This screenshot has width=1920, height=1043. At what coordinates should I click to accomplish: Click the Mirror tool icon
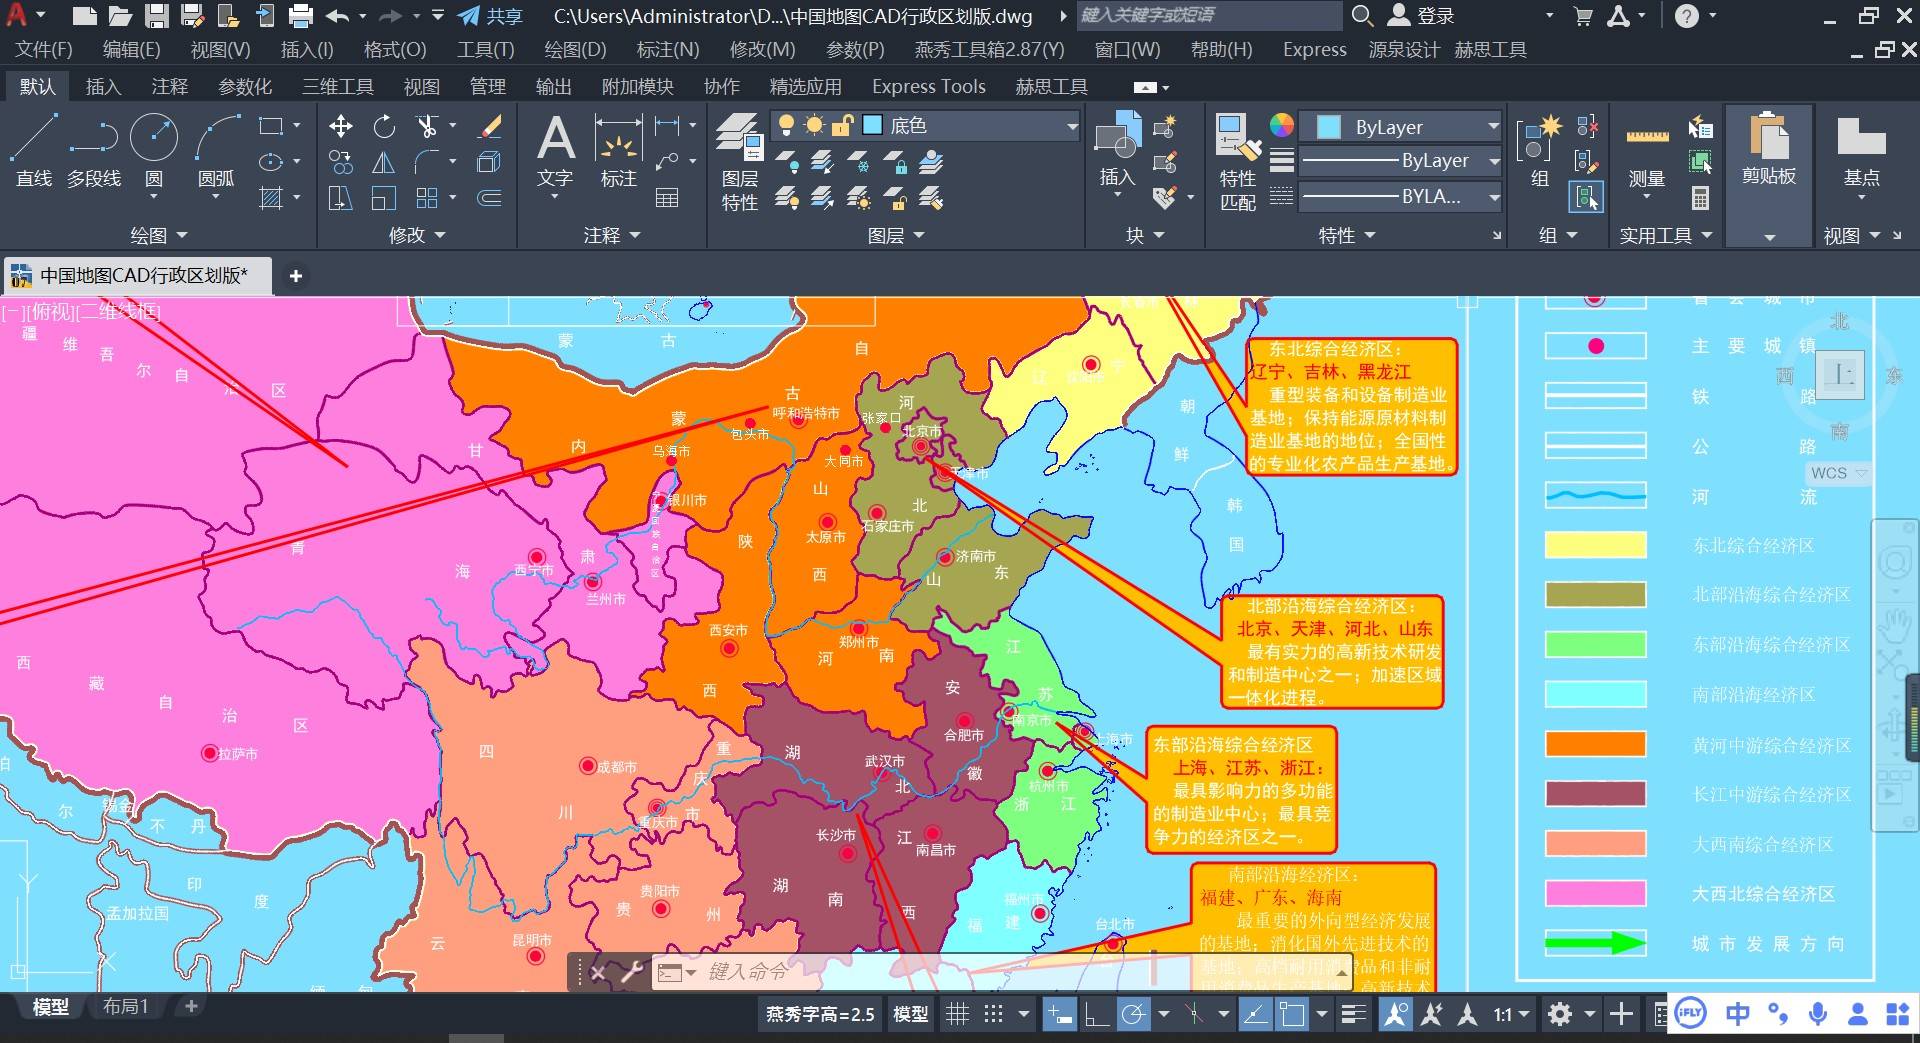tap(384, 163)
